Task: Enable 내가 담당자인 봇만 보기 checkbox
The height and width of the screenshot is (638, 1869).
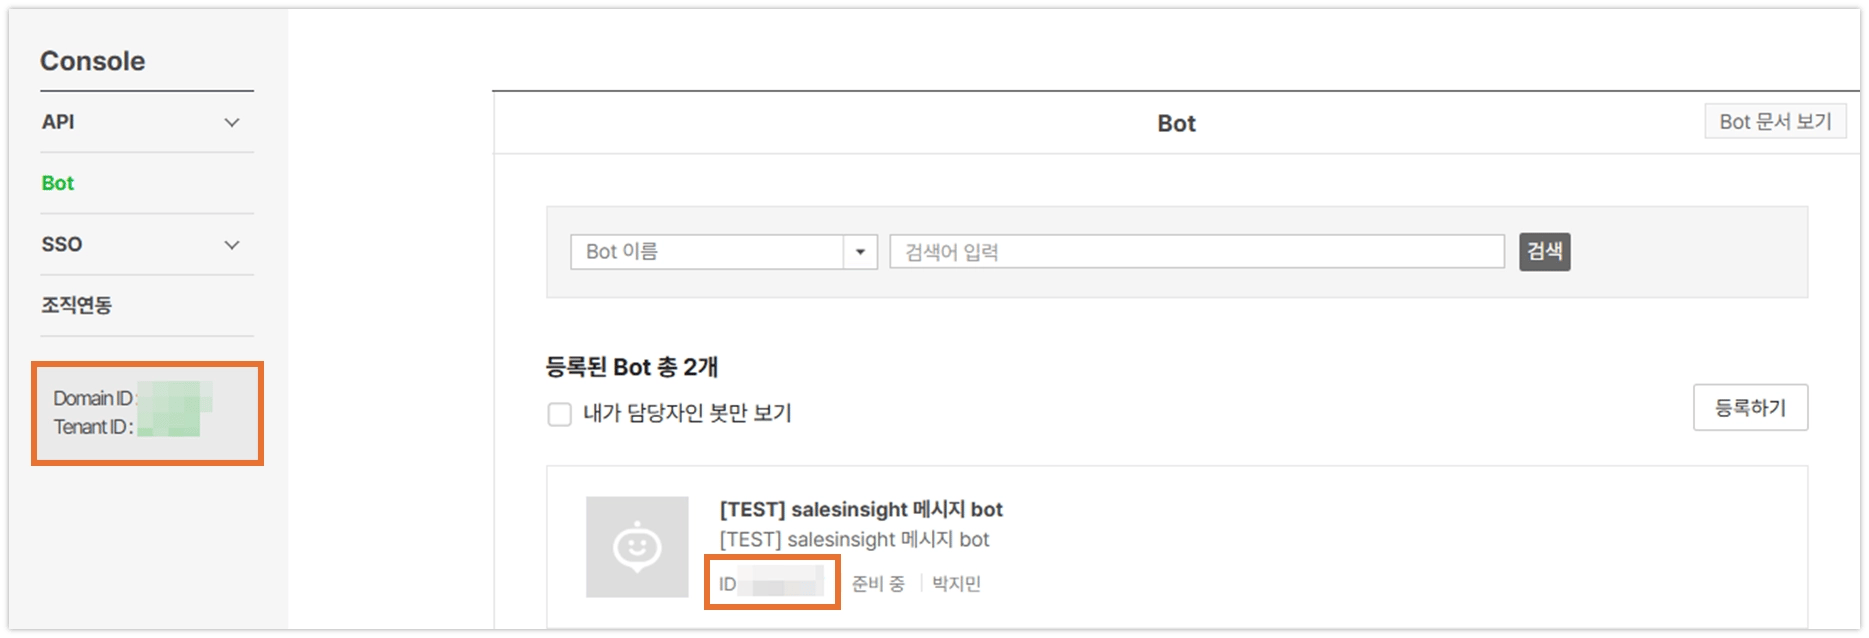Action: click(x=560, y=414)
